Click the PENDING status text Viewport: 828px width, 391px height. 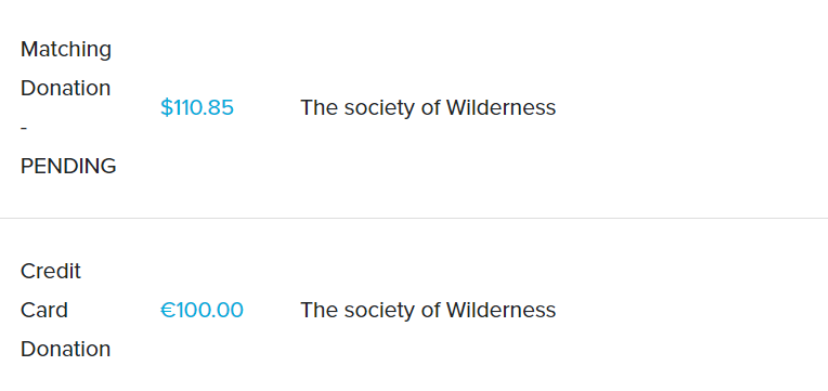pos(68,166)
